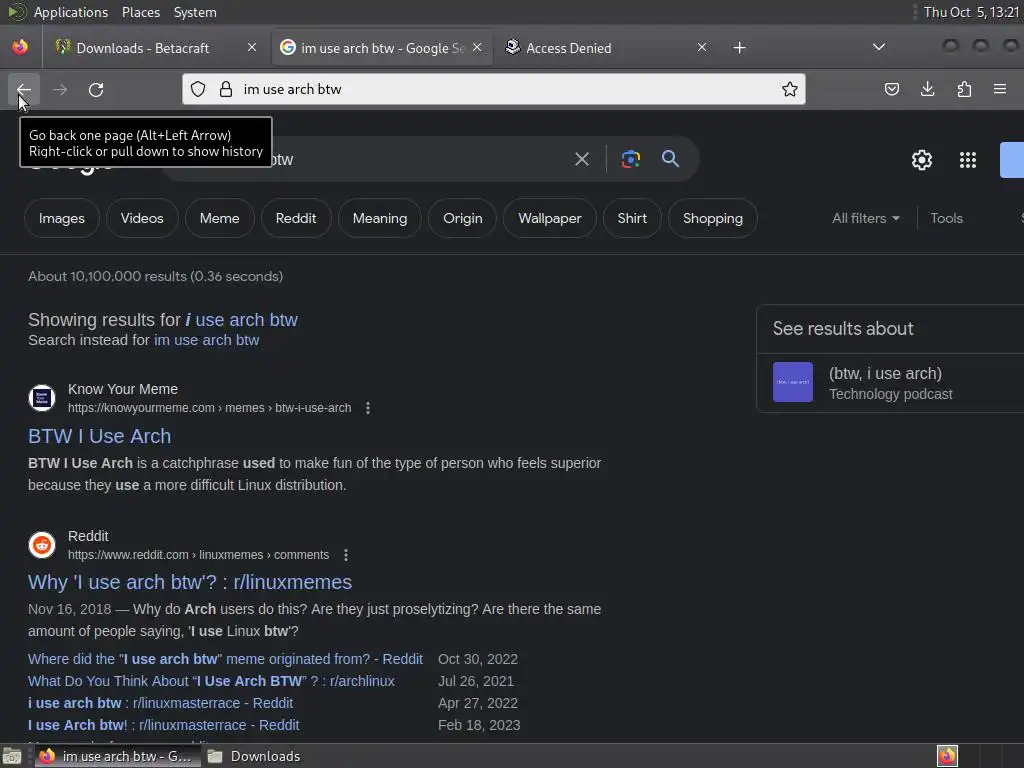Viewport: 1024px width, 768px height.
Task: Expand the list all tabs chevron
Action: (879, 47)
